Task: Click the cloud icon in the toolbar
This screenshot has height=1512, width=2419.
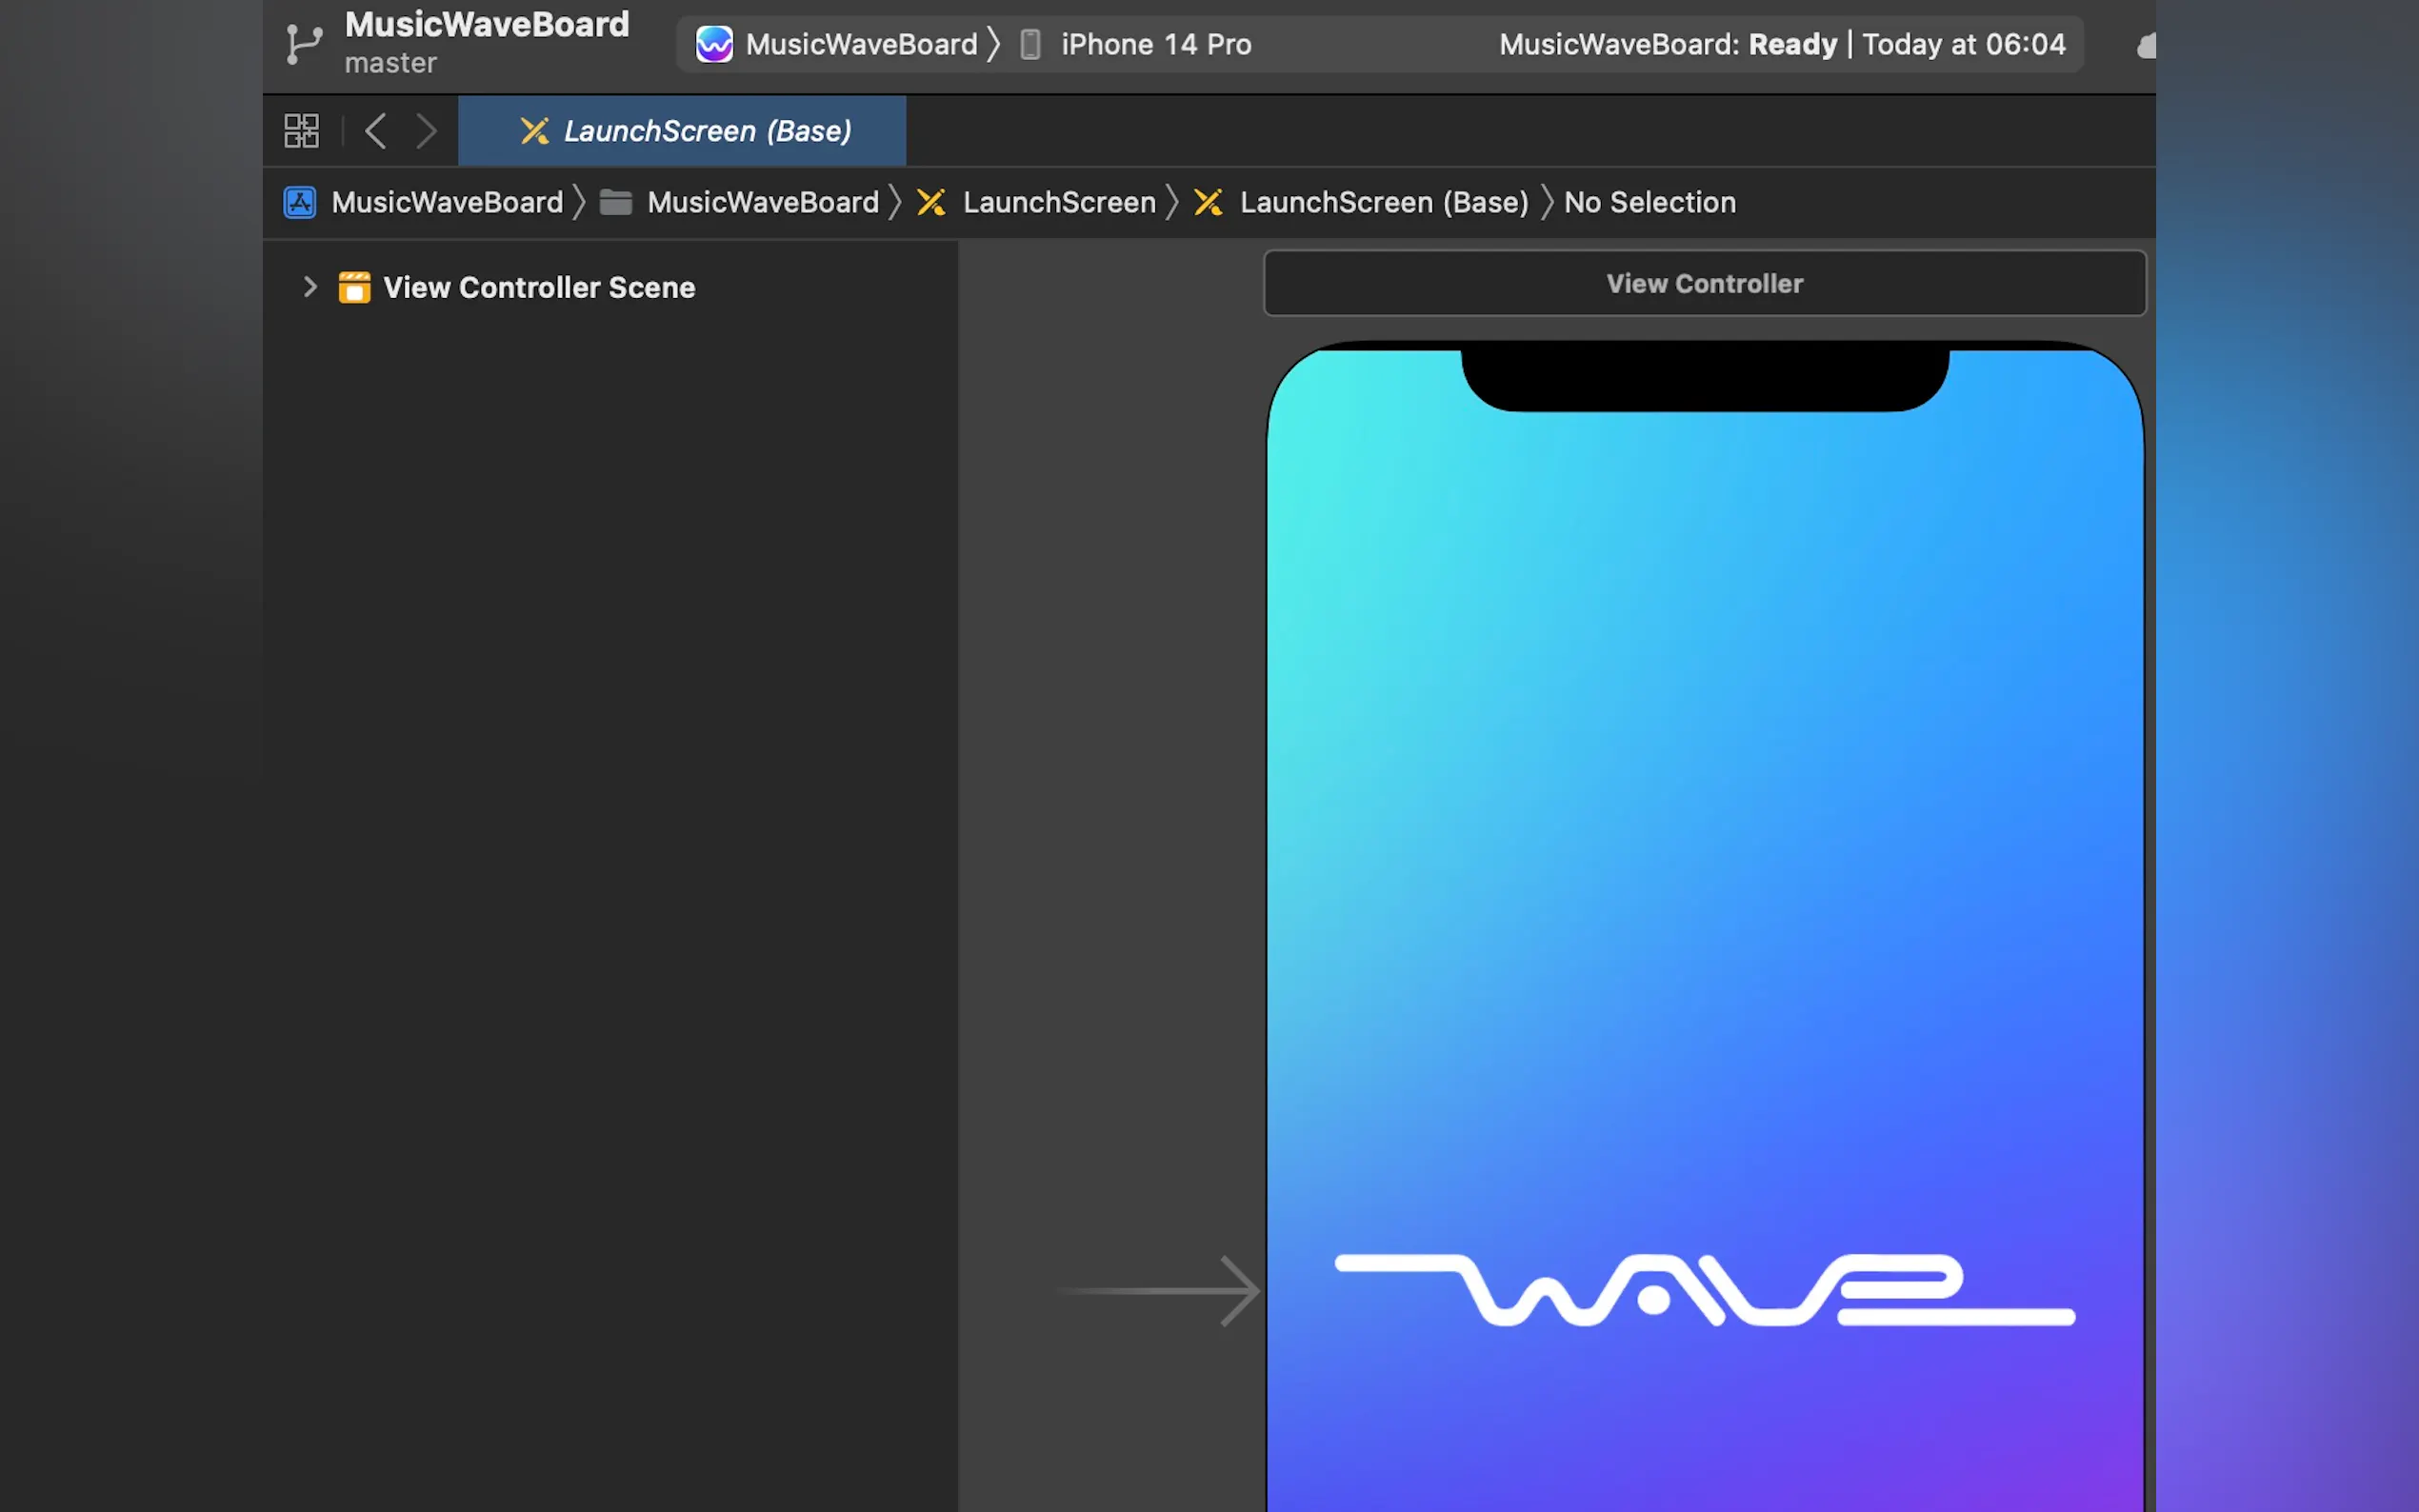Action: [2146, 45]
